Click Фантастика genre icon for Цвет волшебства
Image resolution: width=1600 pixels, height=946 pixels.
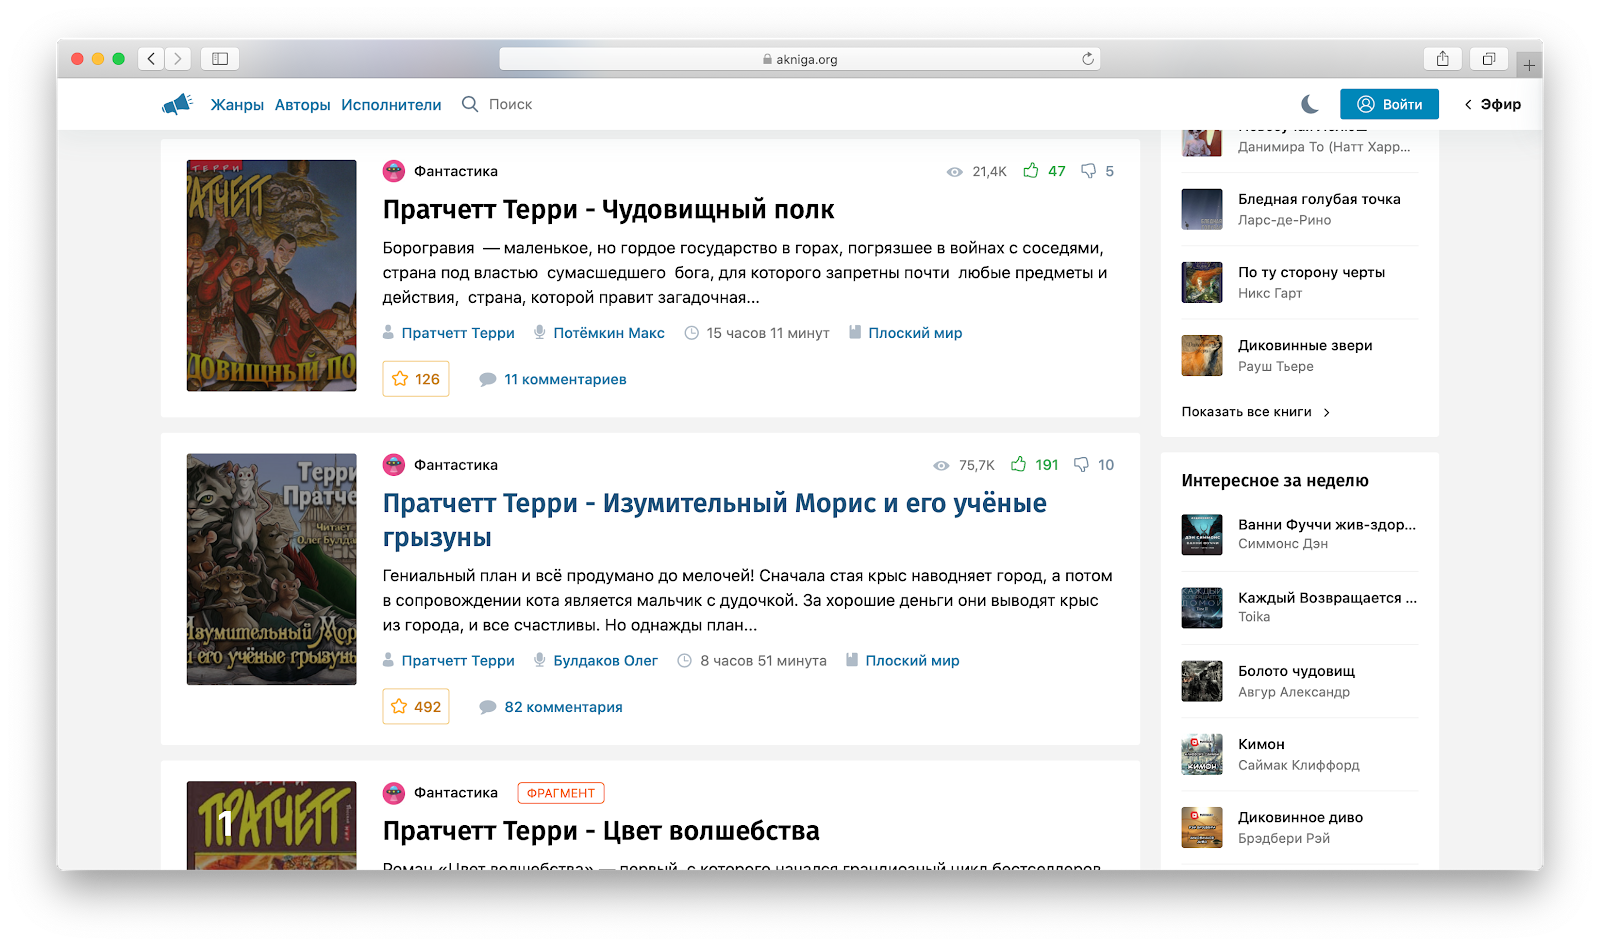[394, 793]
